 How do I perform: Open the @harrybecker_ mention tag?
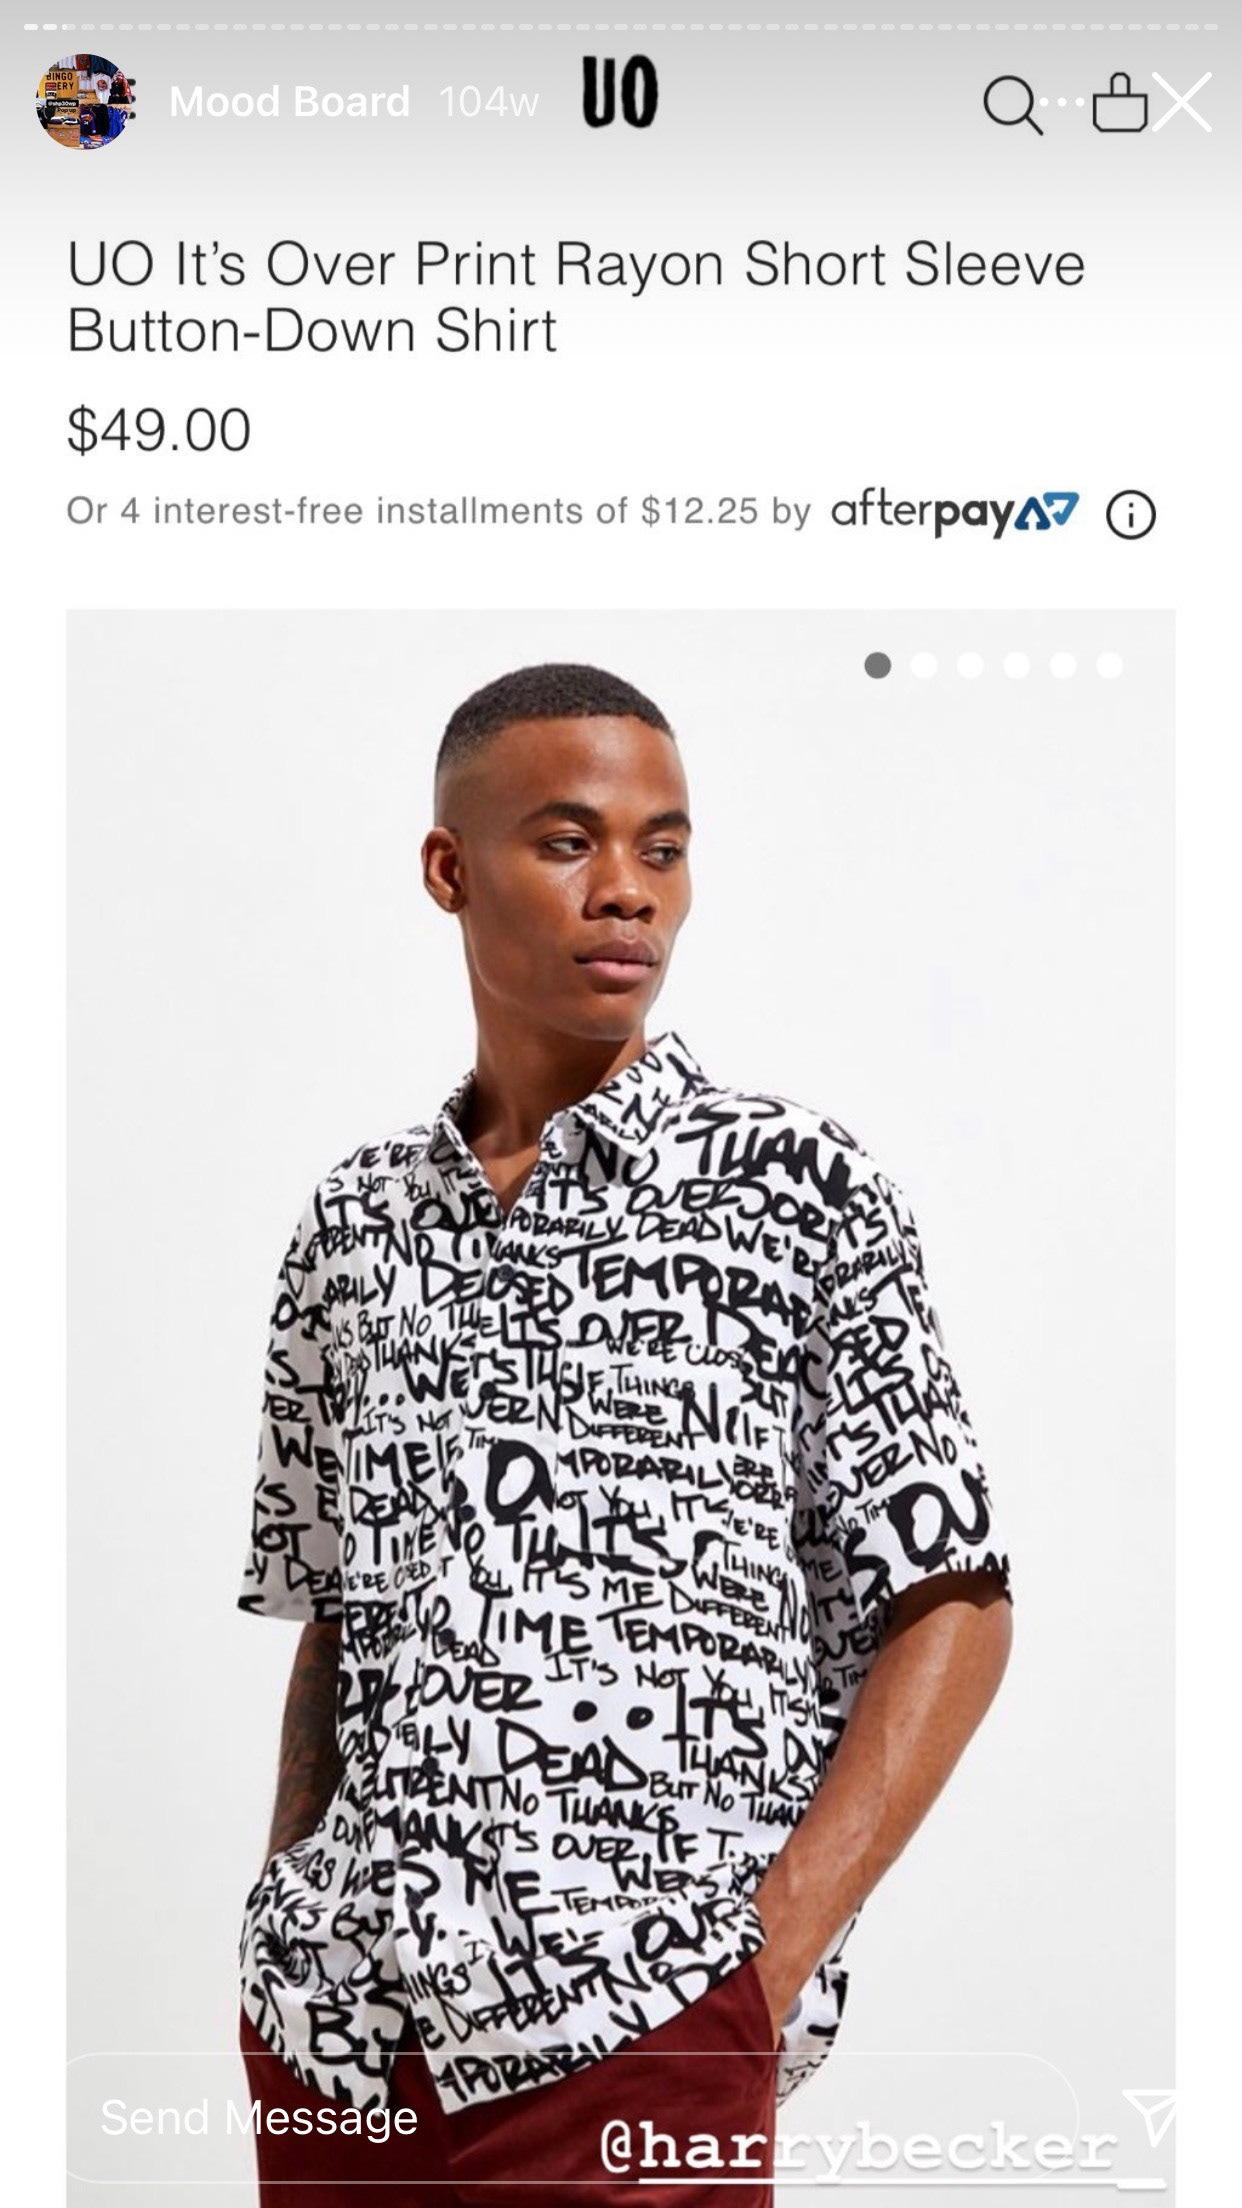point(880,2146)
